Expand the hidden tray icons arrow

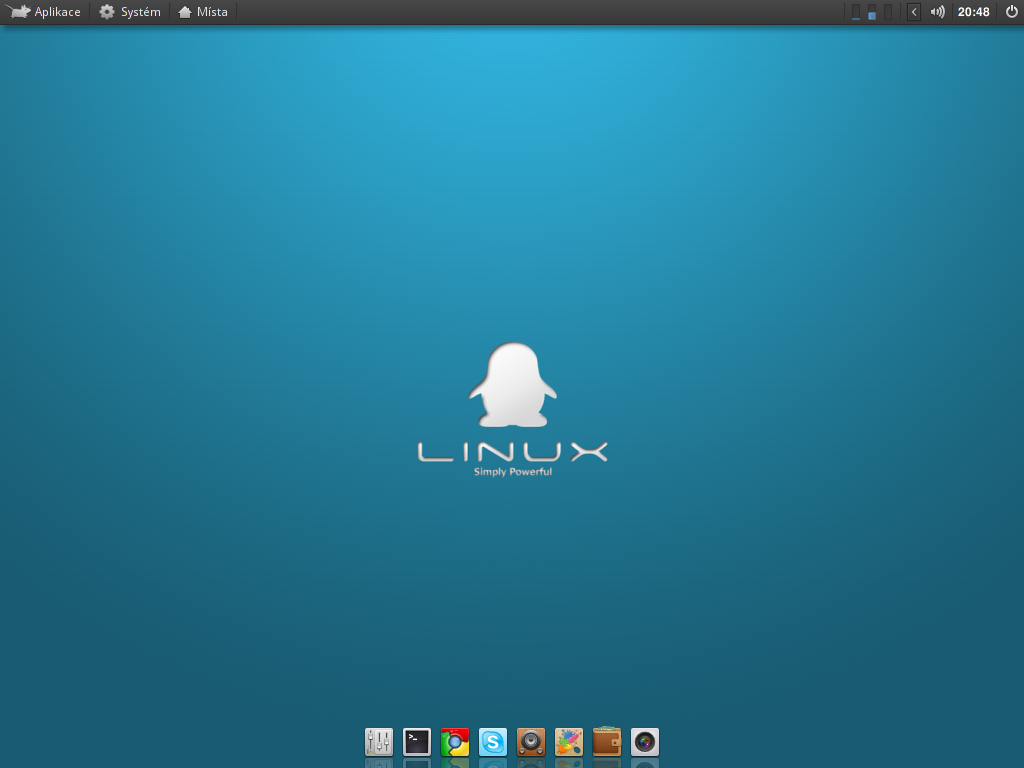[914, 12]
